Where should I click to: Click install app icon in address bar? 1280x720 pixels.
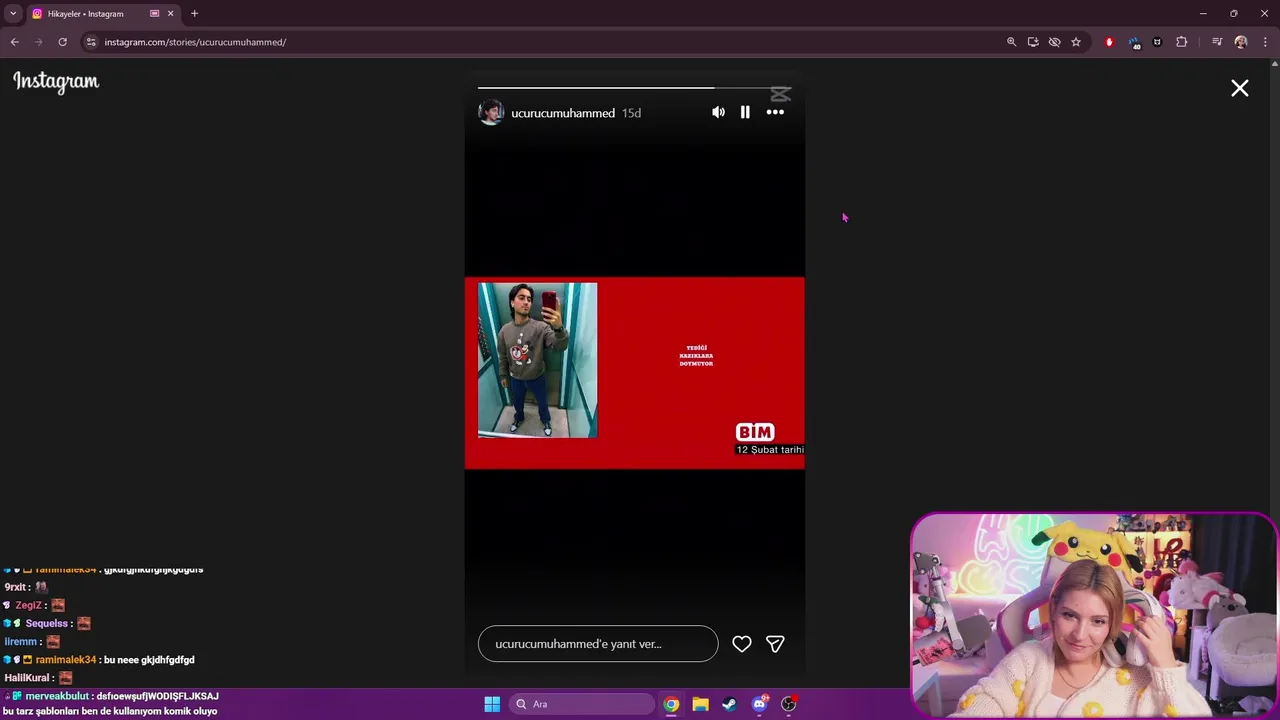[1033, 42]
